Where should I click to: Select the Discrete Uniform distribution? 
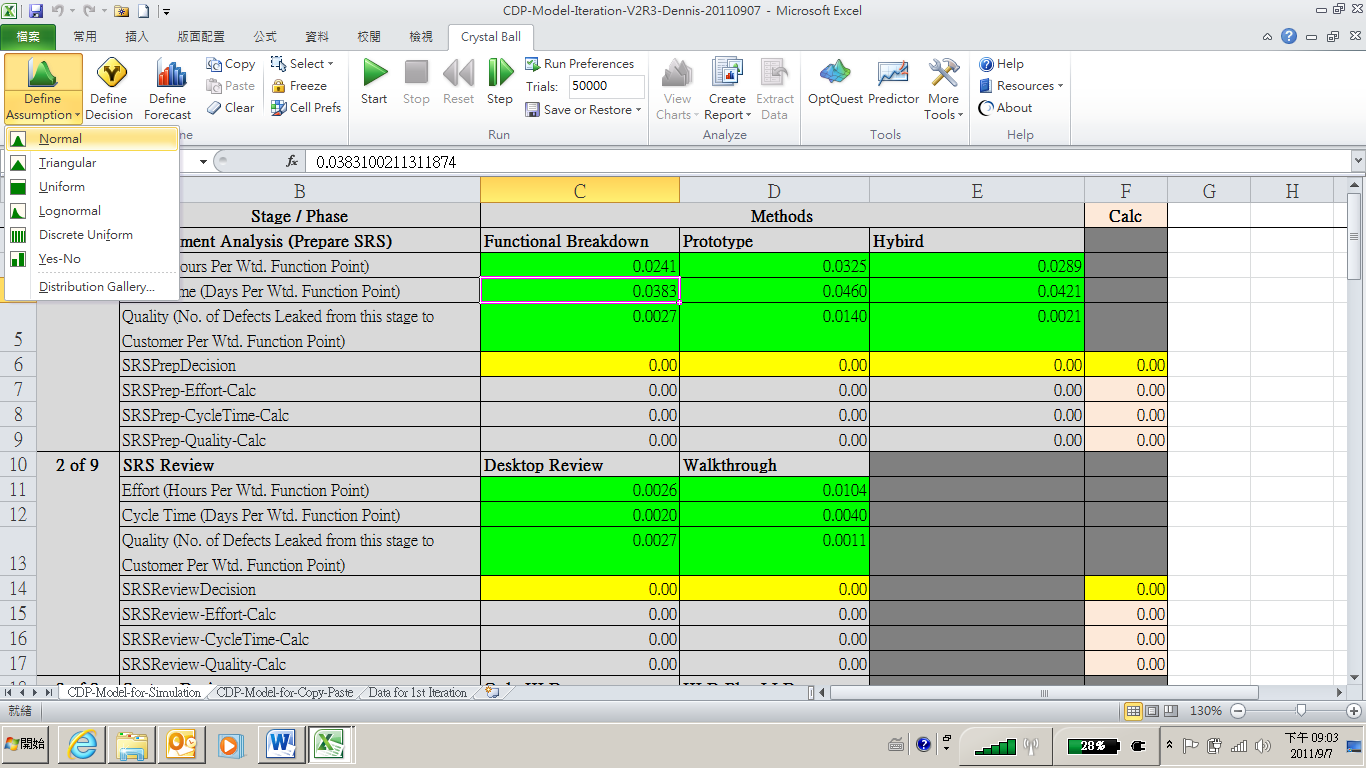coord(92,235)
